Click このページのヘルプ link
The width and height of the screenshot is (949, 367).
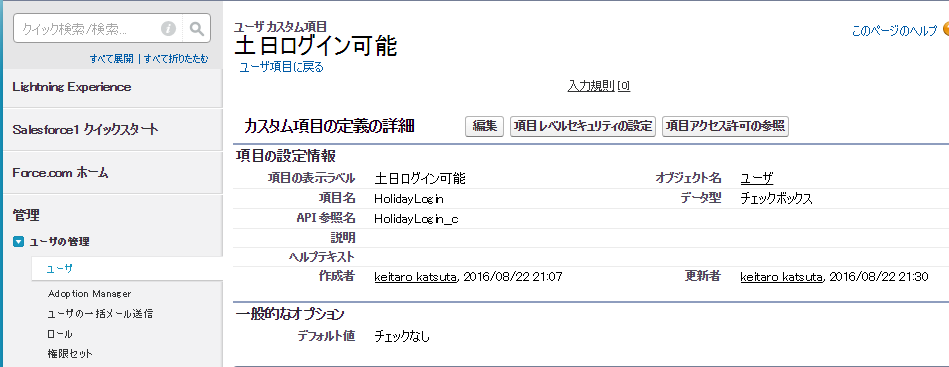894,30
